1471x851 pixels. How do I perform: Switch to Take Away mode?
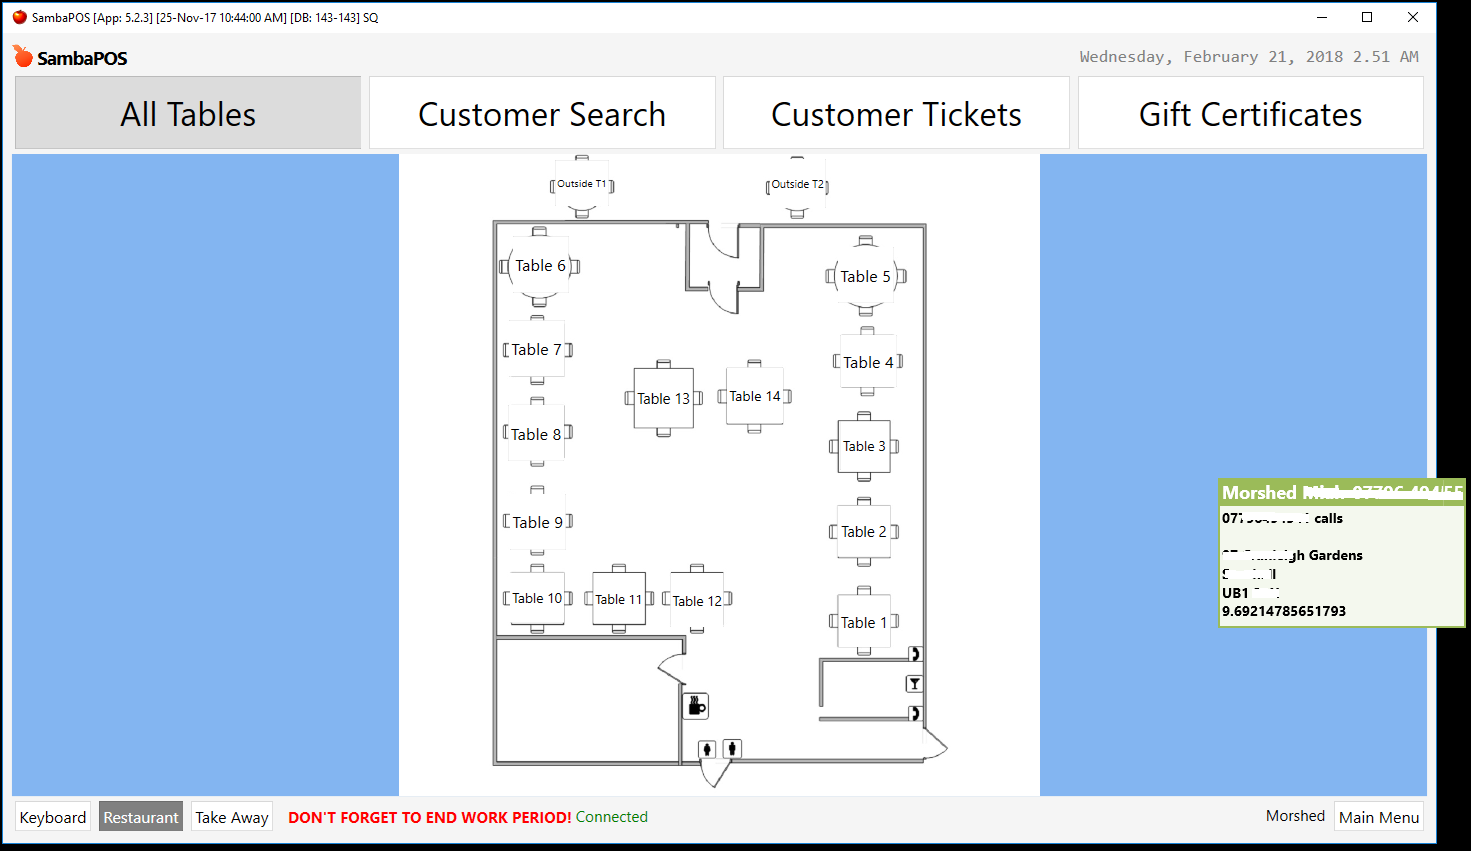232,817
